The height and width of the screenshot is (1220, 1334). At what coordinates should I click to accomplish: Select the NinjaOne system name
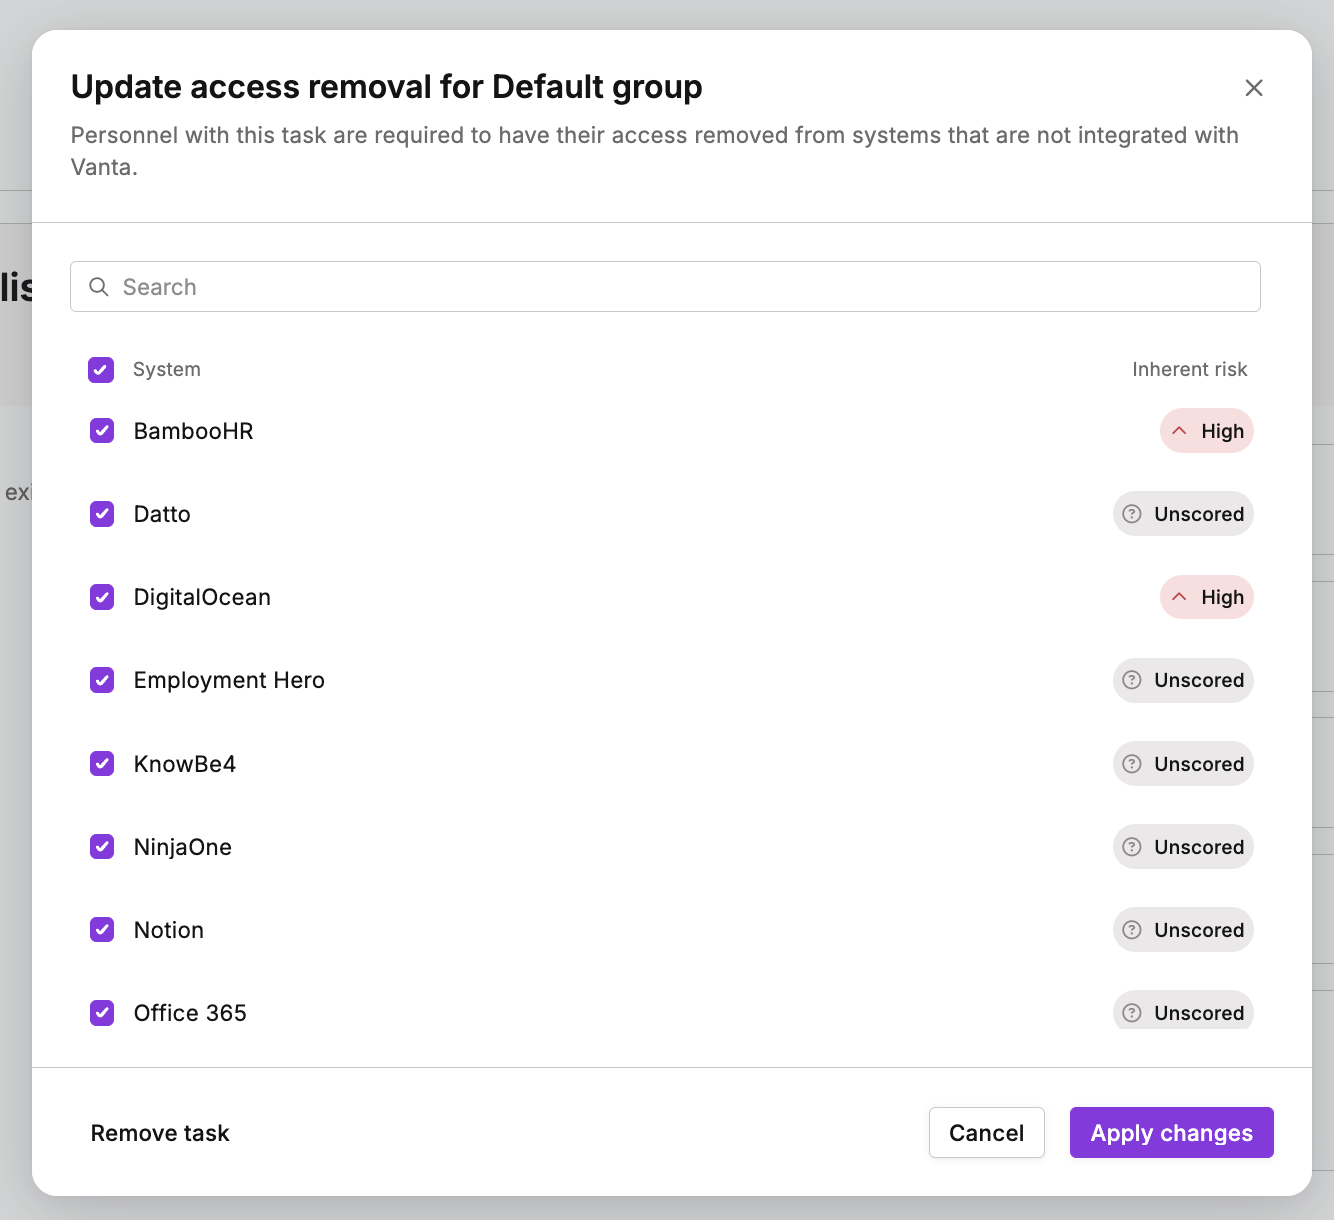point(183,847)
